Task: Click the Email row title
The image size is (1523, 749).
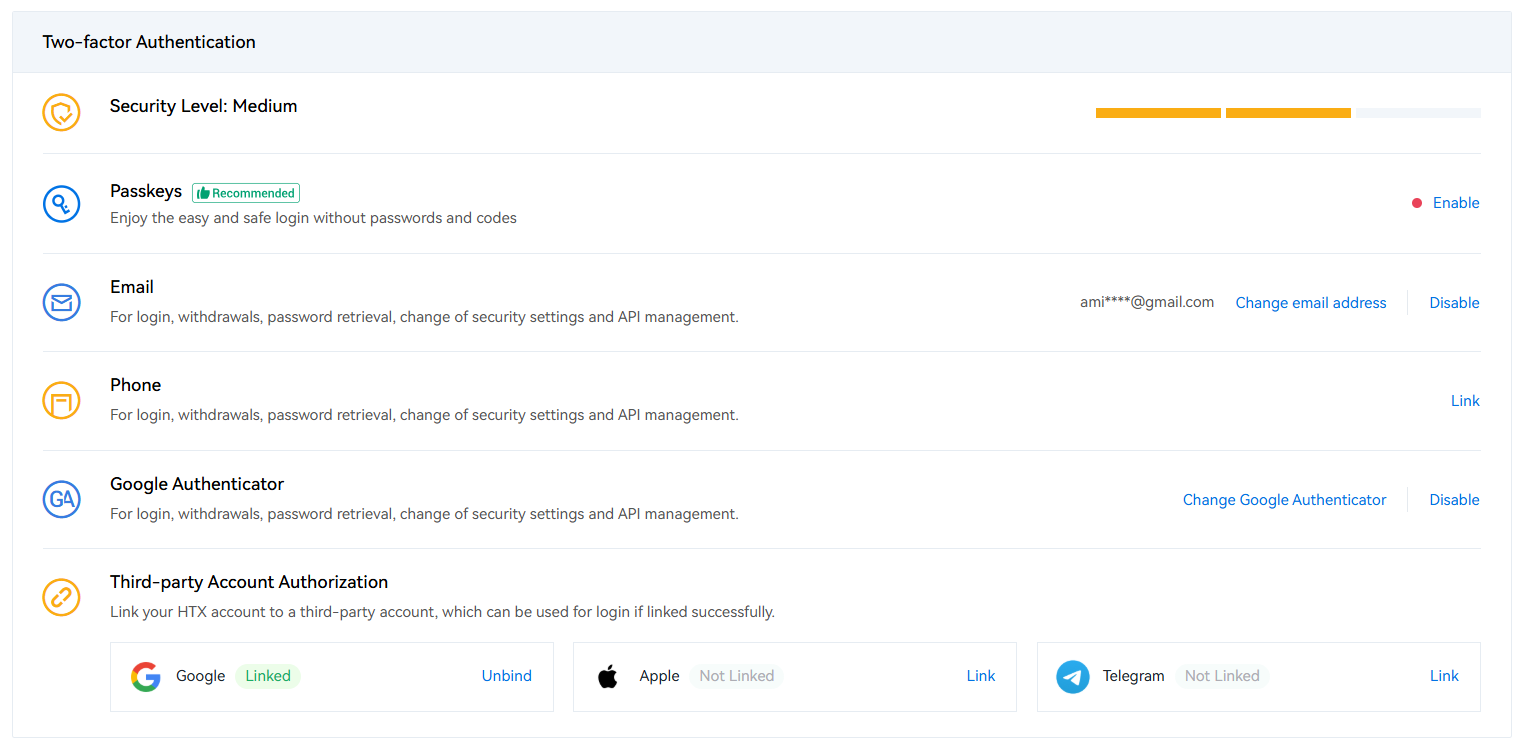Action: pos(132,287)
